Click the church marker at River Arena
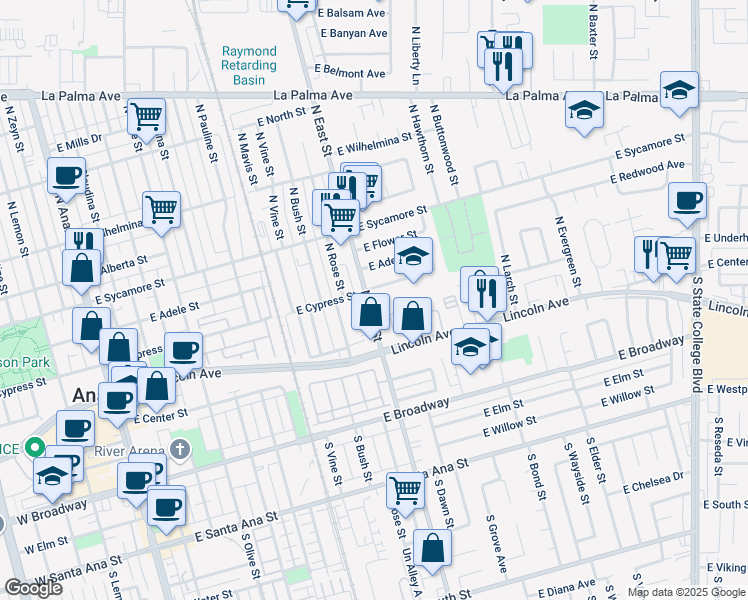Screen dimensions: 748x600 (180, 450)
